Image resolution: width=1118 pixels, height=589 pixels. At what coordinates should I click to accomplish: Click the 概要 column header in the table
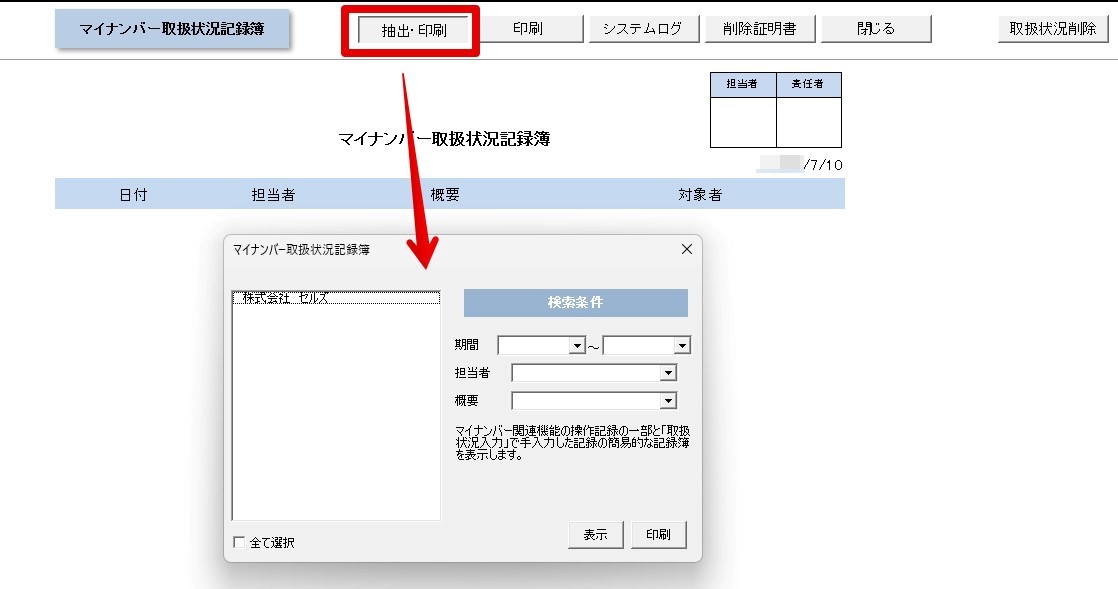[445, 195]
